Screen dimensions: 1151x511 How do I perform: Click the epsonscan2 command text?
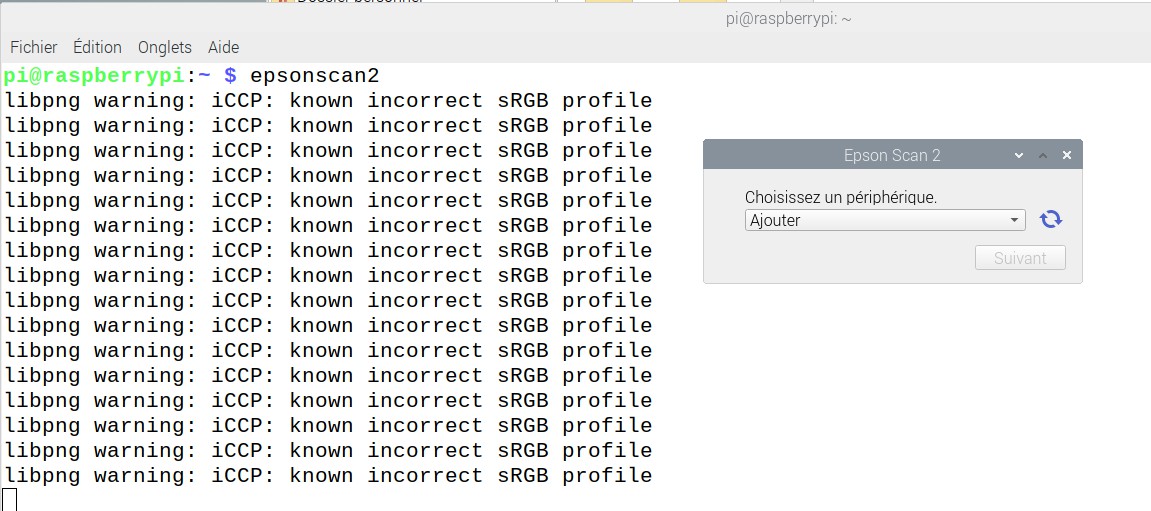[x=314, y=76]
